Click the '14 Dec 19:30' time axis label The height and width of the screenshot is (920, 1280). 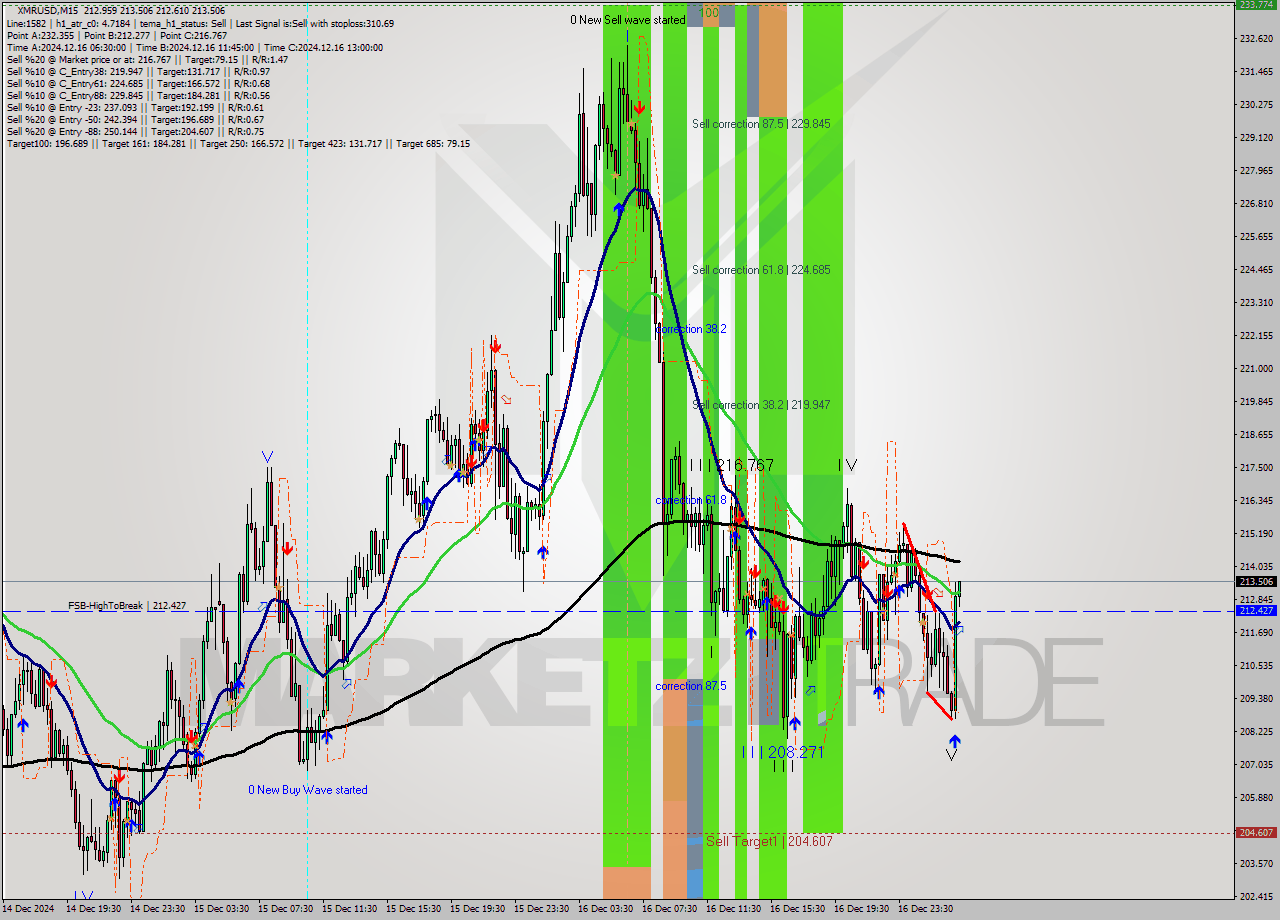(93, 909)
